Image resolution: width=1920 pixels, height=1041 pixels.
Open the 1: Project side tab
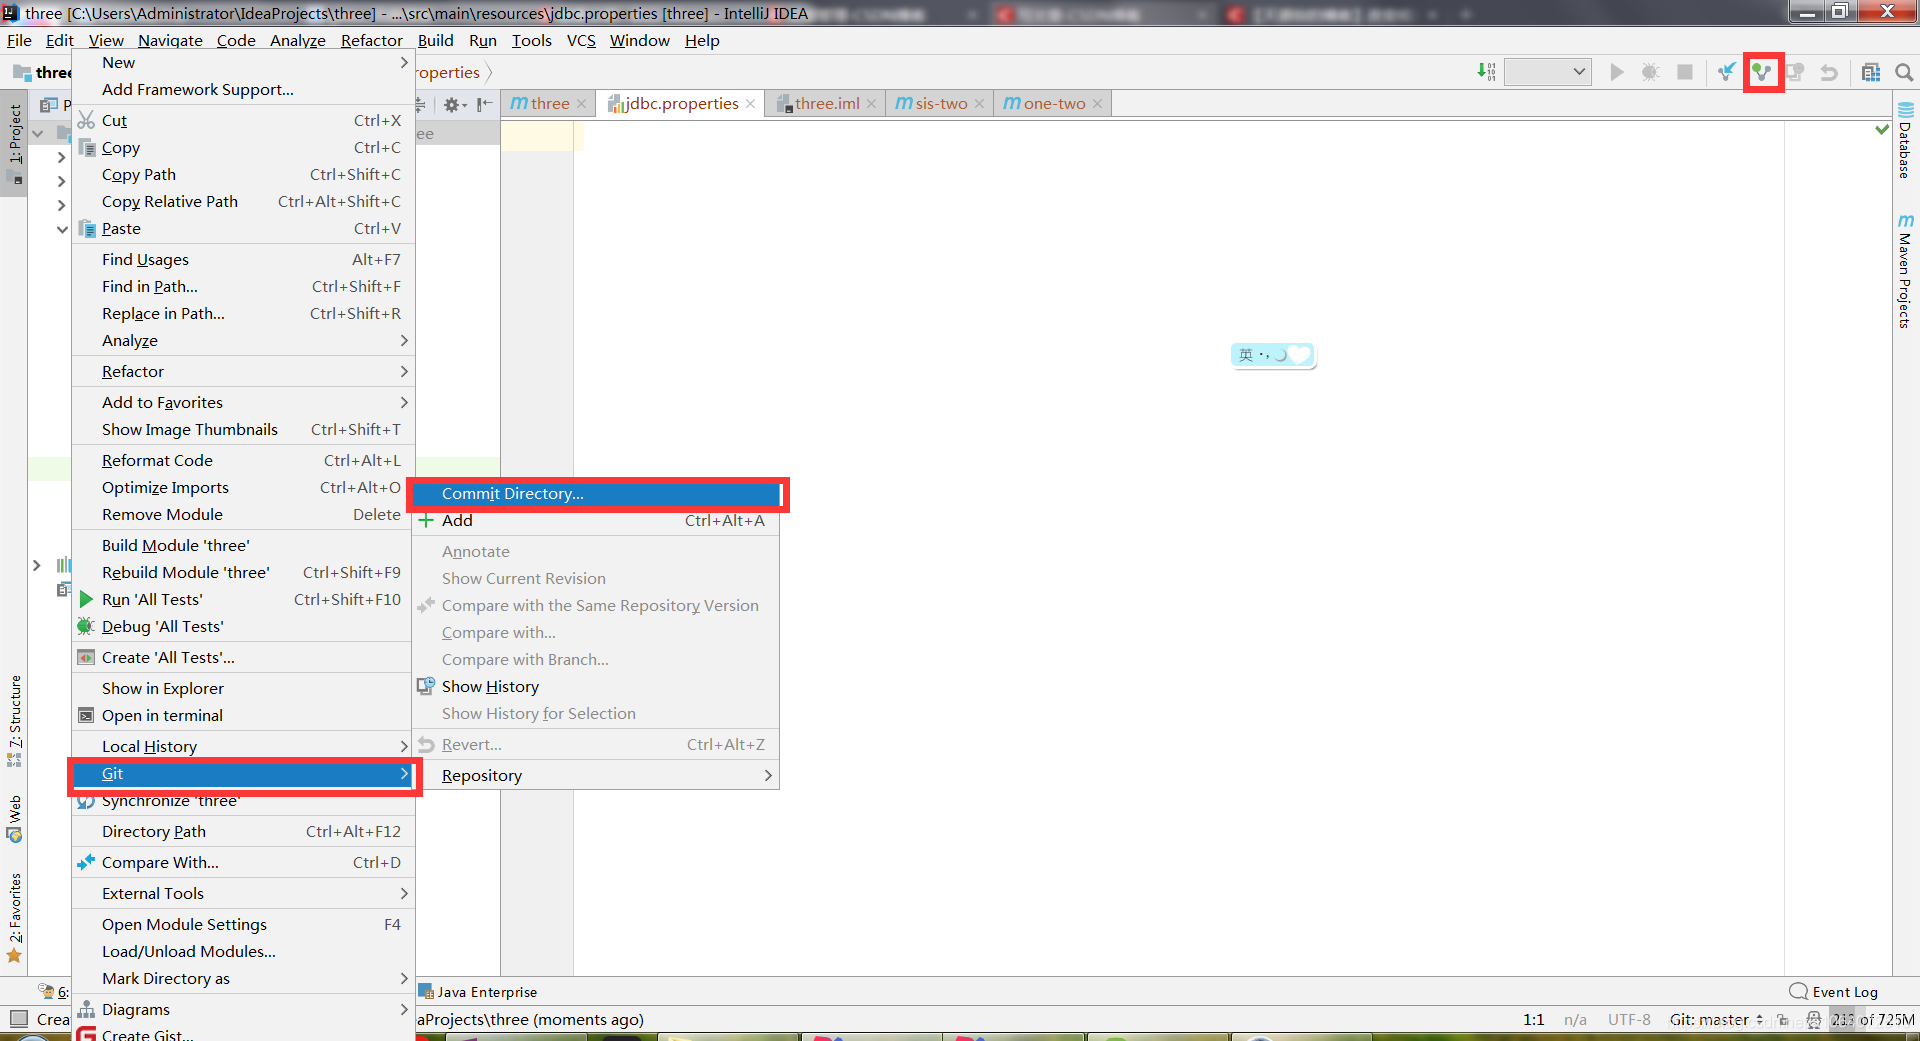[14, 145]
